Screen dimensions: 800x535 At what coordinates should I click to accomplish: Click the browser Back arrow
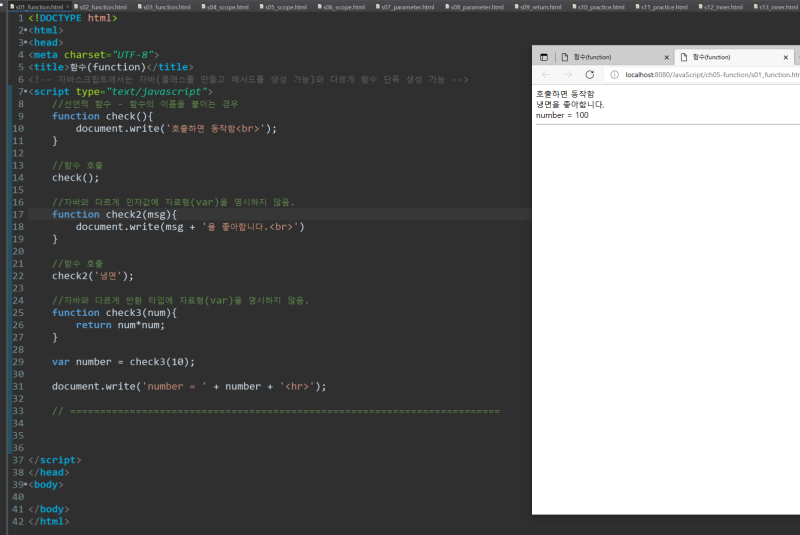point(546,75)
